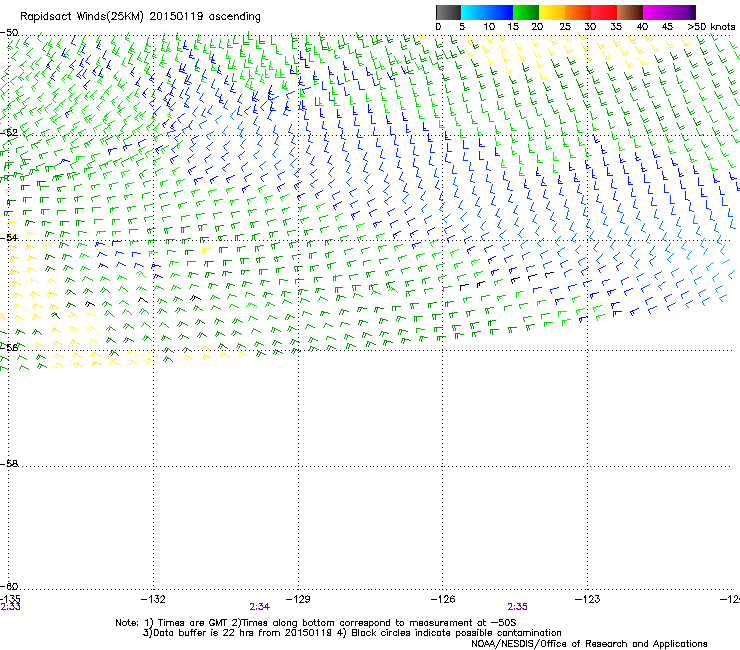
Task: Click the '>50 knots' legend label
Action: tap(711, 27)
